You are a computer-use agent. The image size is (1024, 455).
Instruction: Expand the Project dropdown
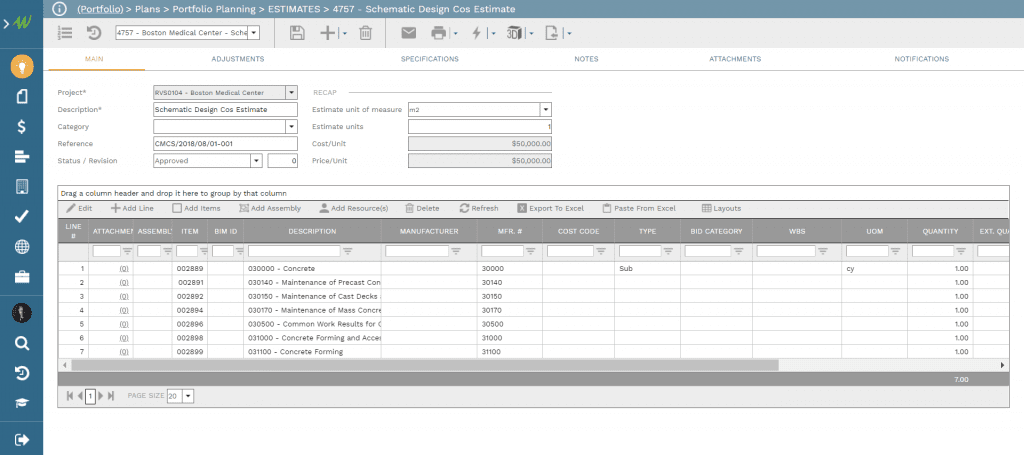tap(291, 92)
